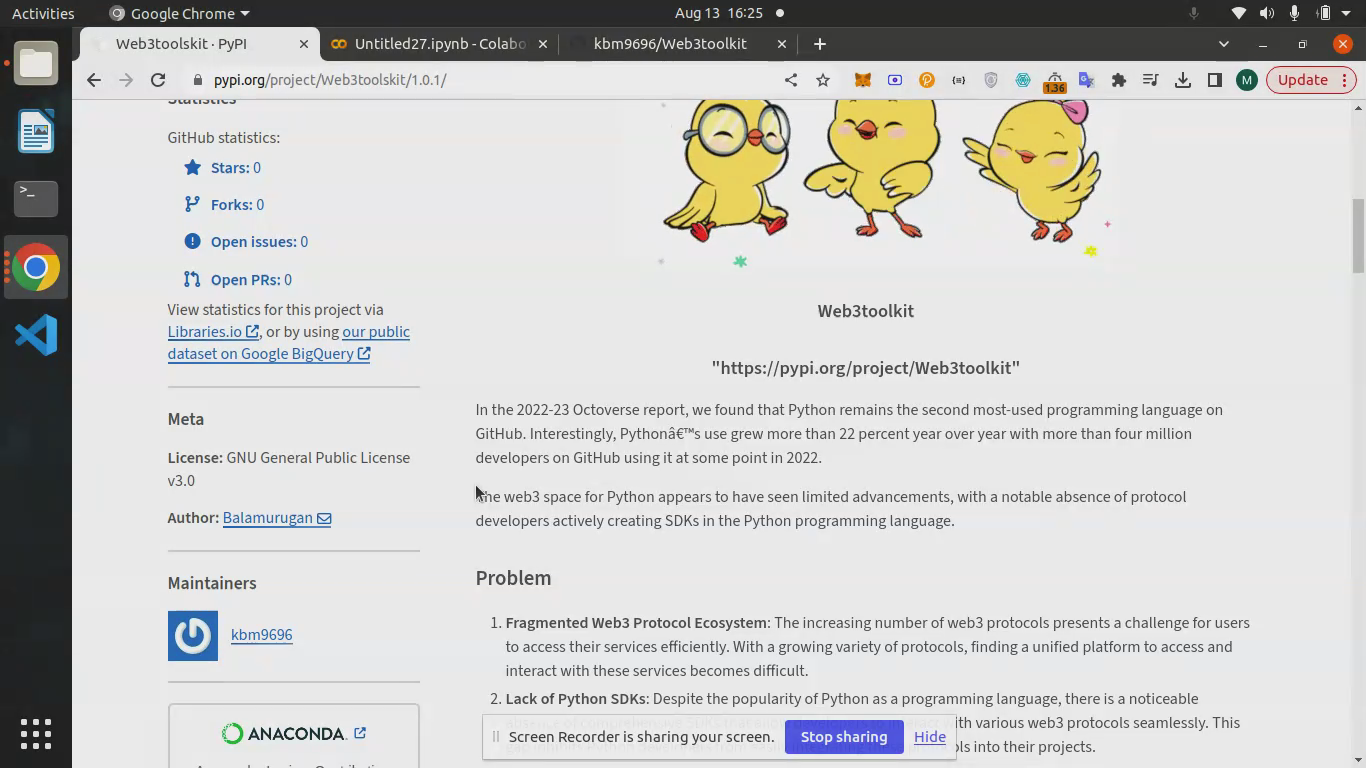Go back to the previous page
Image resolution: width=1366 pixels, height=768 pixels.
click(94, 80)
